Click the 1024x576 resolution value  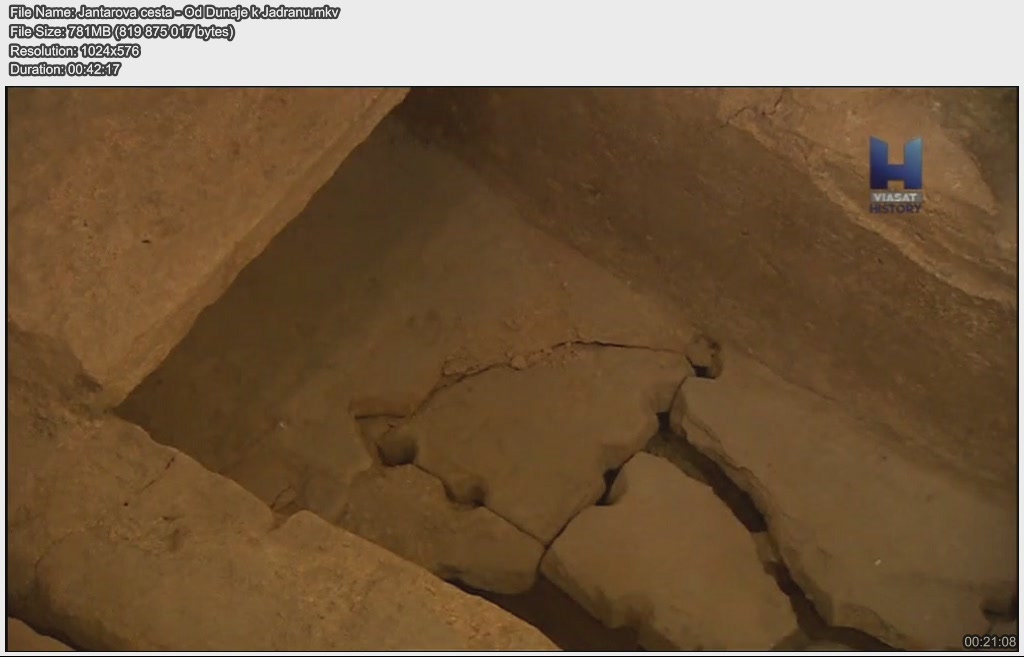[109, 50]
